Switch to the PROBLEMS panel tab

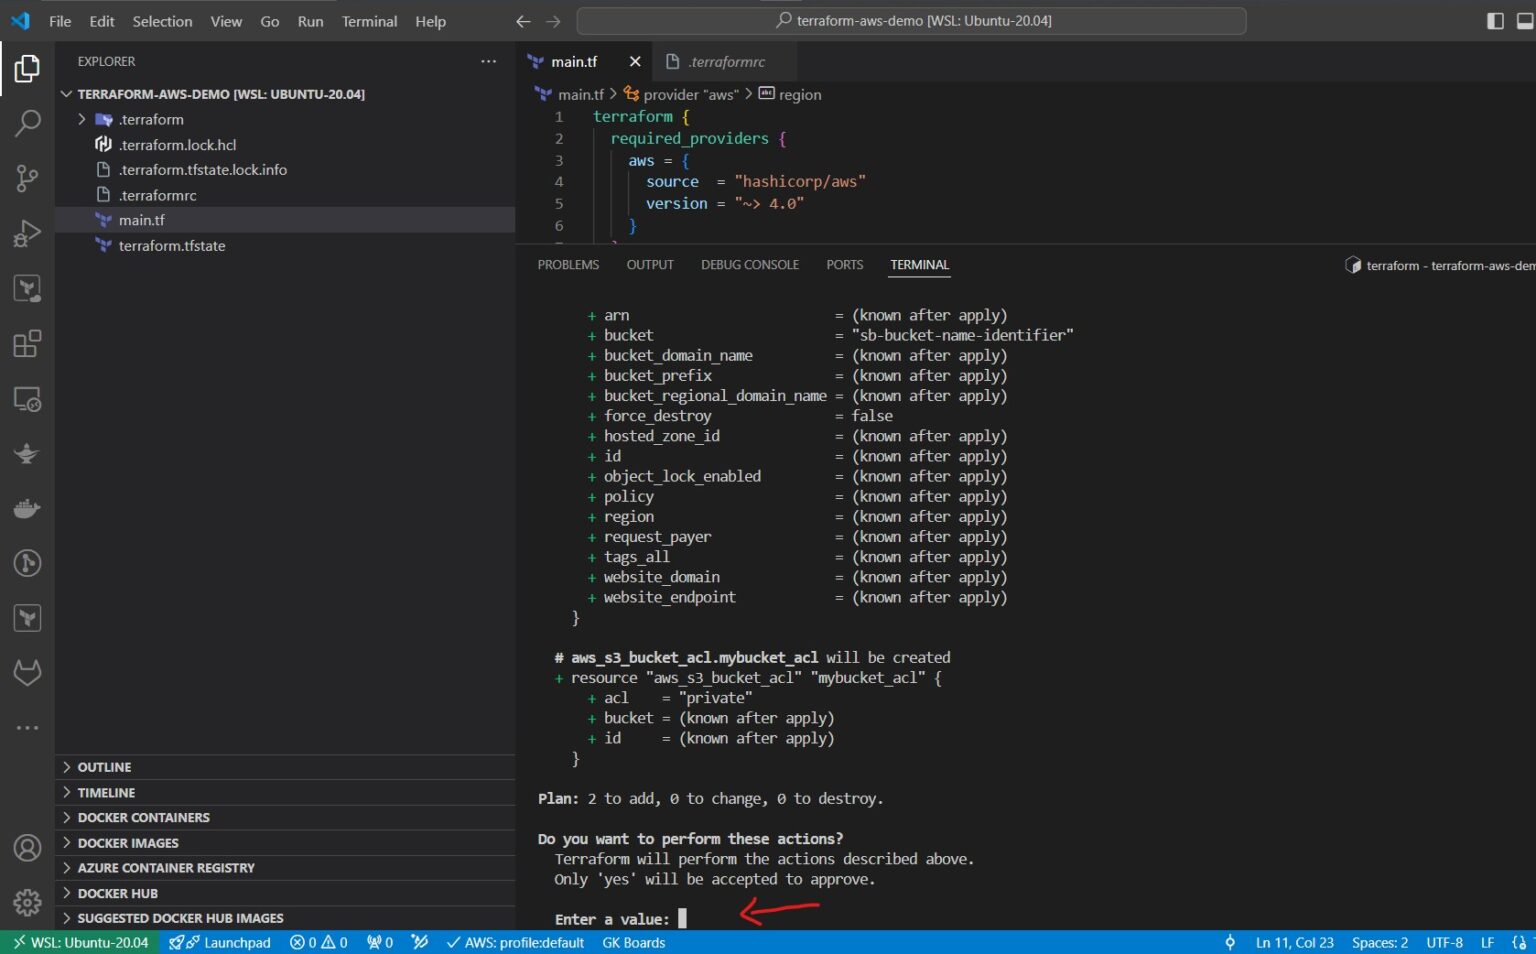tap(568, 265)
